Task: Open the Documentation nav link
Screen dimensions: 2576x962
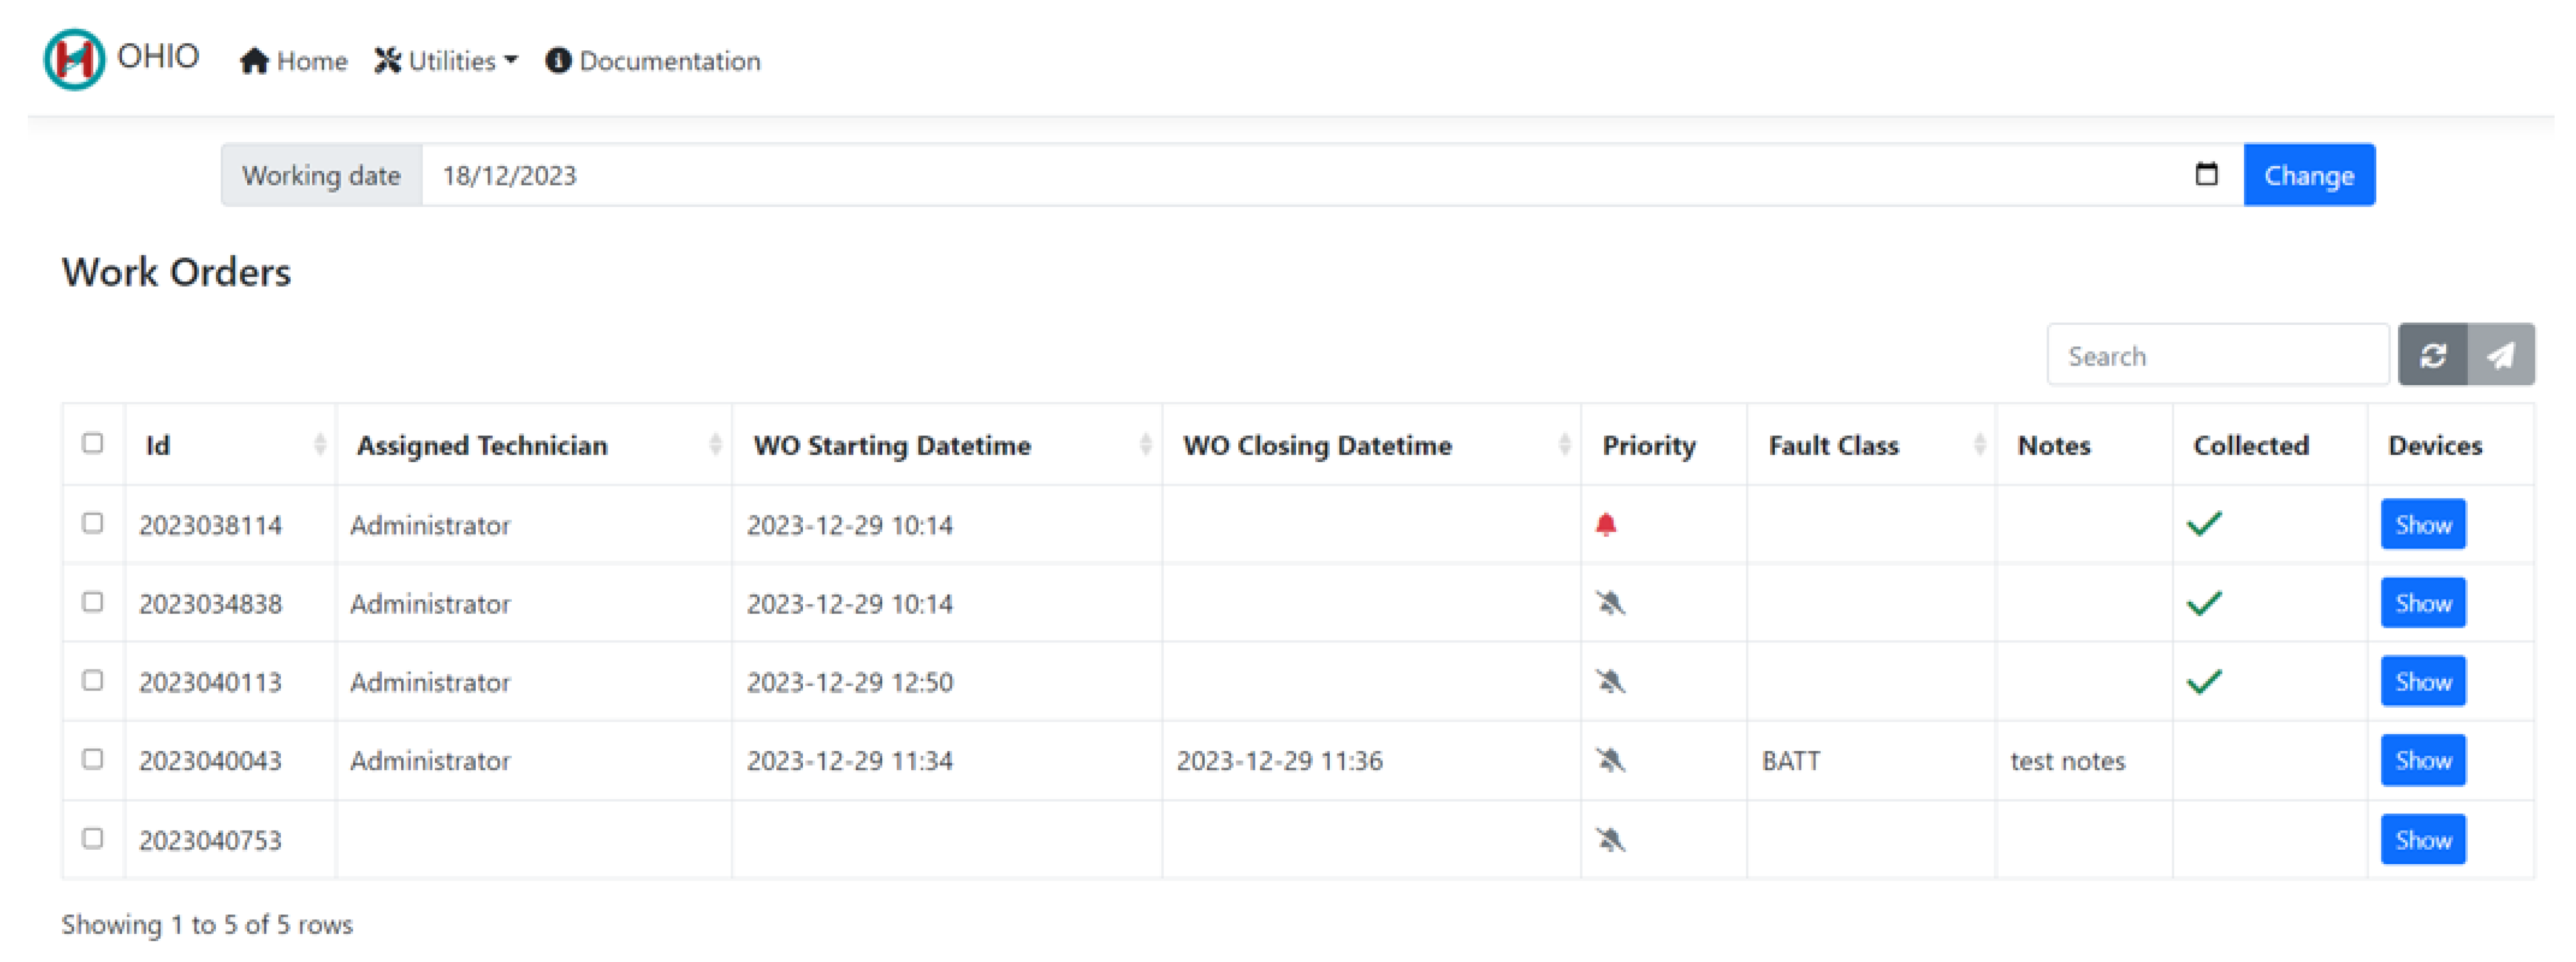Action: tap(653, 61)
